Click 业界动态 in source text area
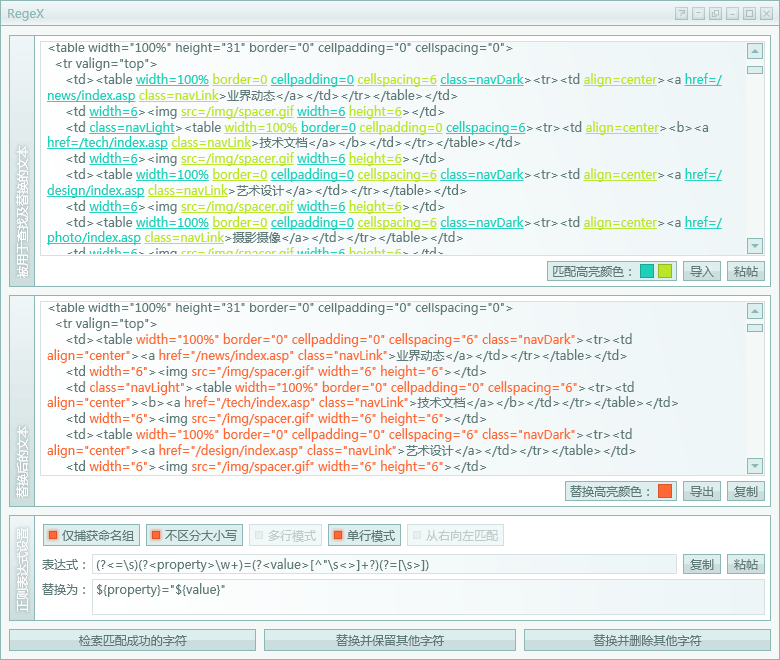Screen dimensions: 780x660 (x=251, y=95)
